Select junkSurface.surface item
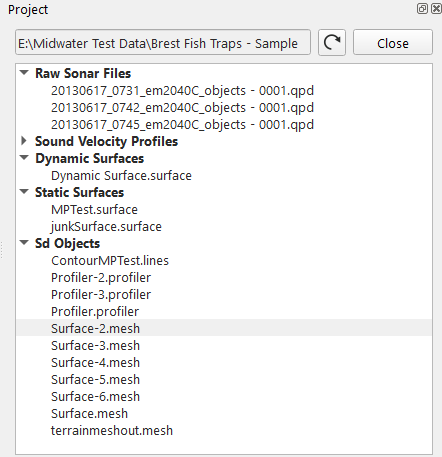The width and height of the screenshot is (442, 457). point(106,227)
